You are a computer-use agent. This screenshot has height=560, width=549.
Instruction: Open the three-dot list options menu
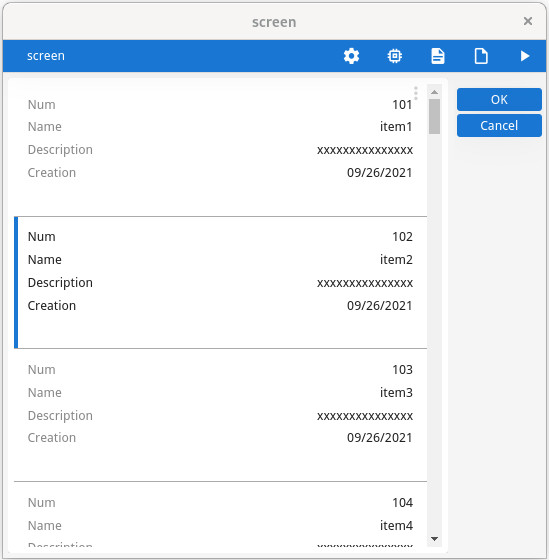(x=415, y=93)
